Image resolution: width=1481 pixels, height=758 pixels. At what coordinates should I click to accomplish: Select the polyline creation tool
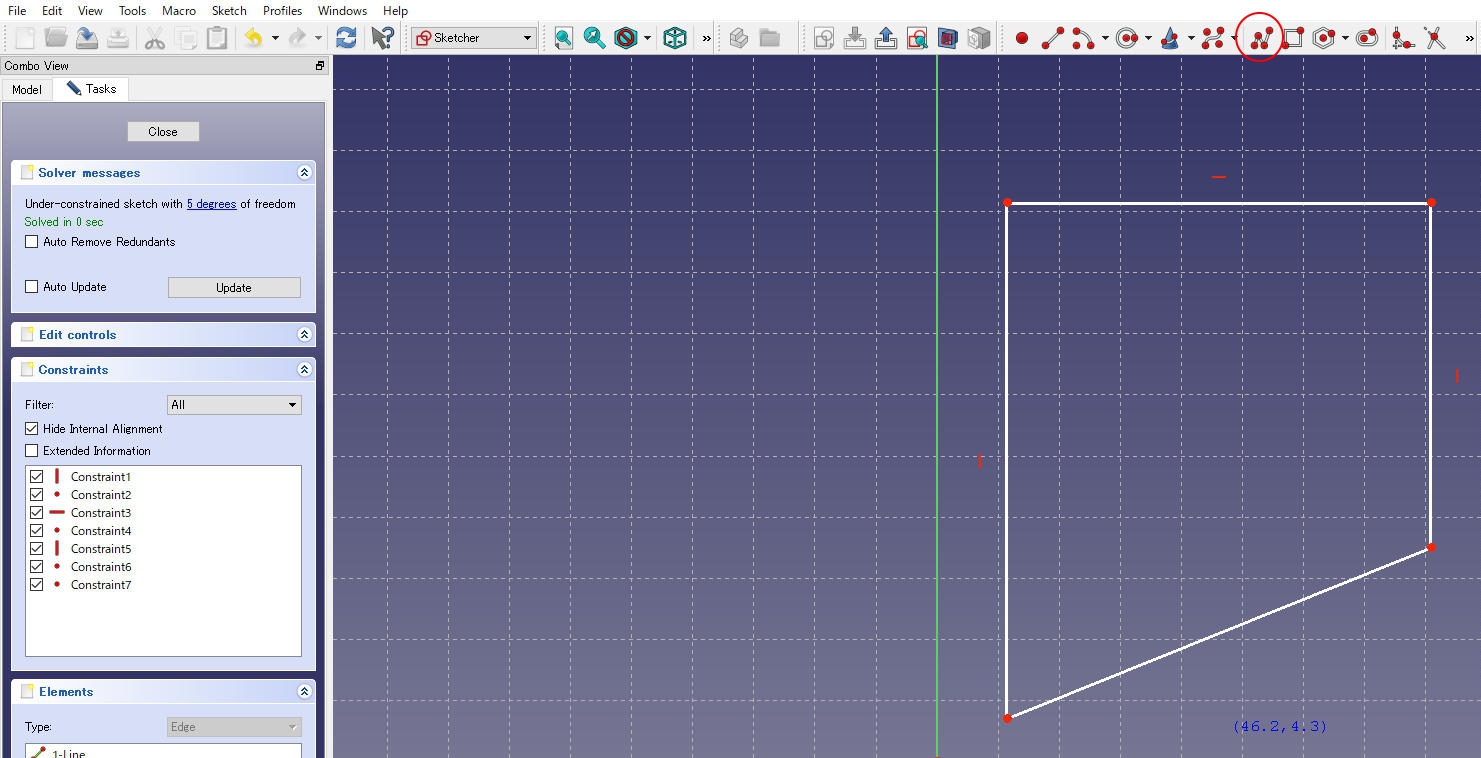tap(1260, 38)
